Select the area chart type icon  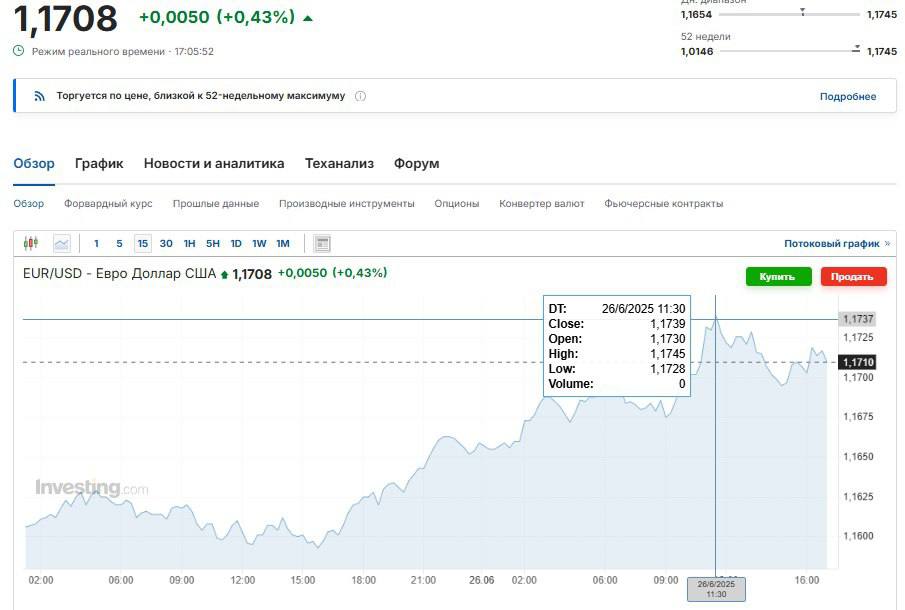point(62,243)
